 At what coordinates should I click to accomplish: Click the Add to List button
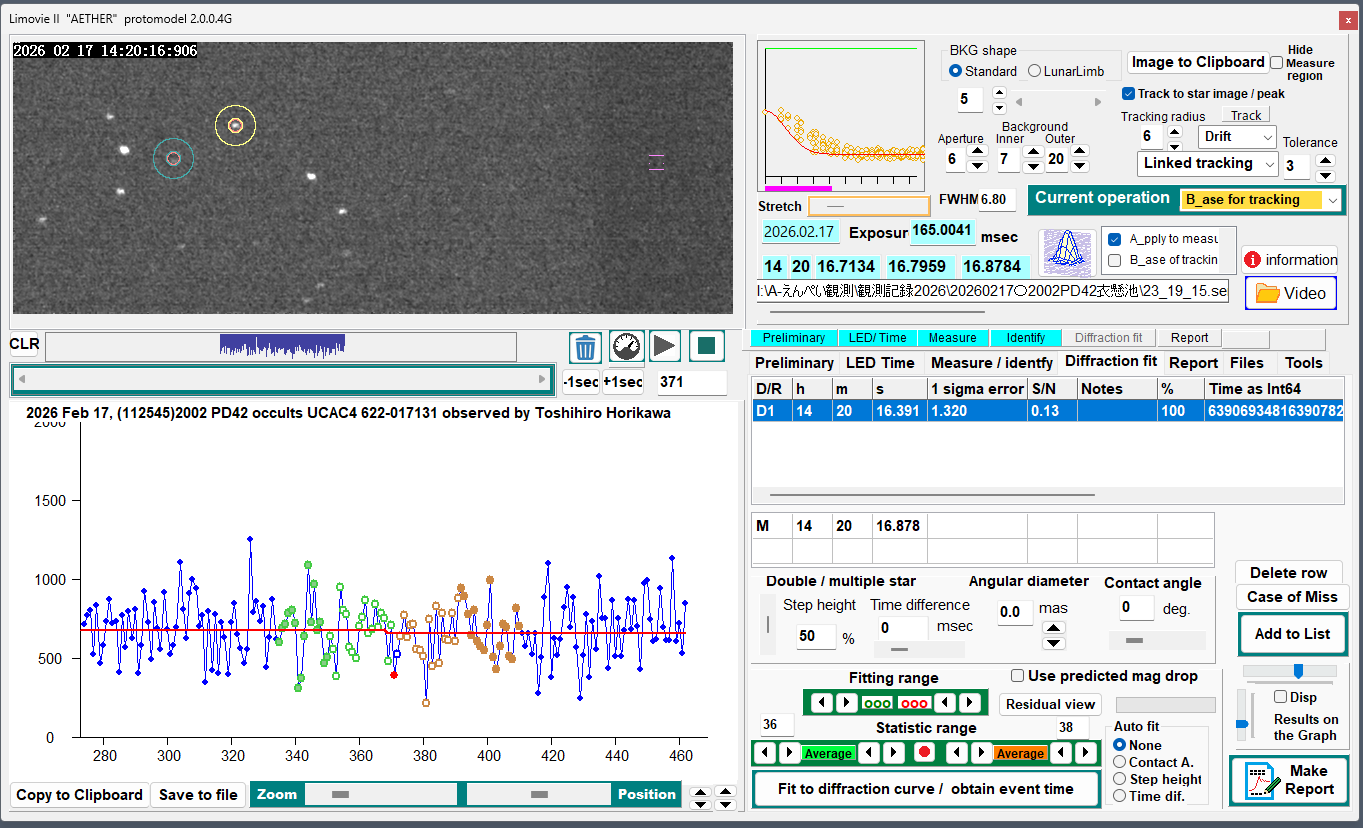click(x=1292, y=634)
